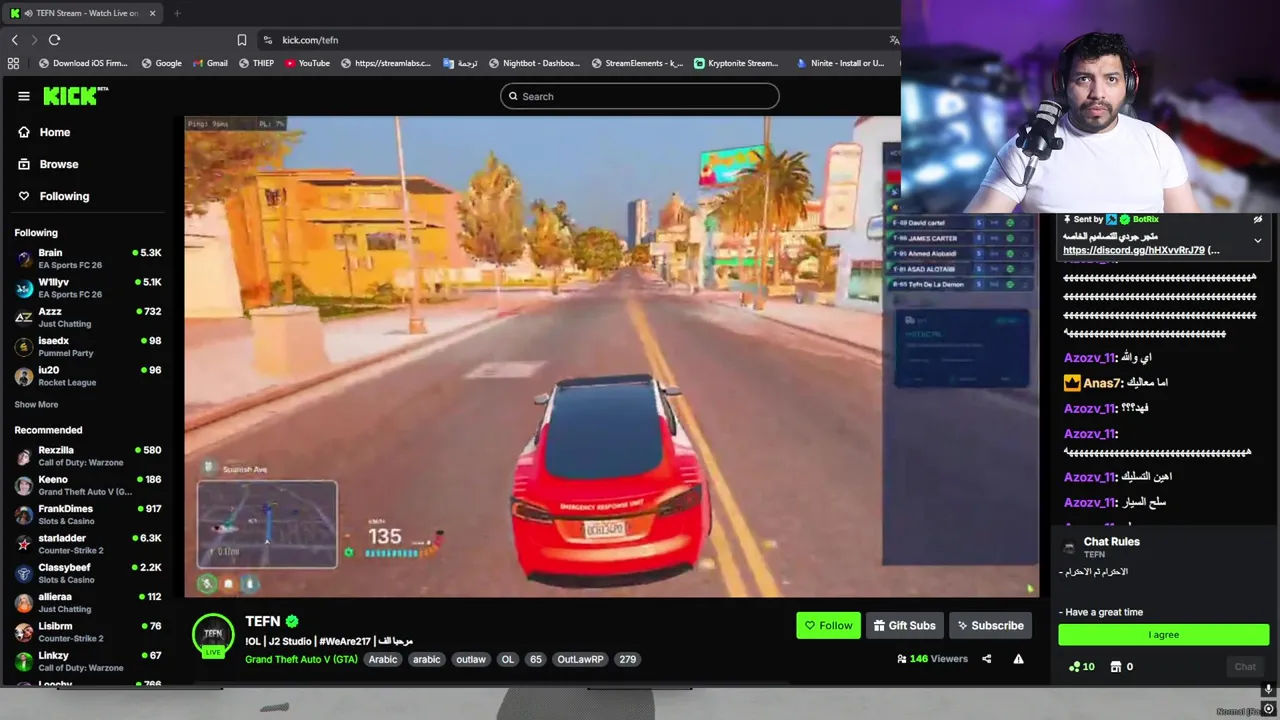Open the THIEP bookmark
Viewport: 1280px width, 720px height.
[256, 63]
